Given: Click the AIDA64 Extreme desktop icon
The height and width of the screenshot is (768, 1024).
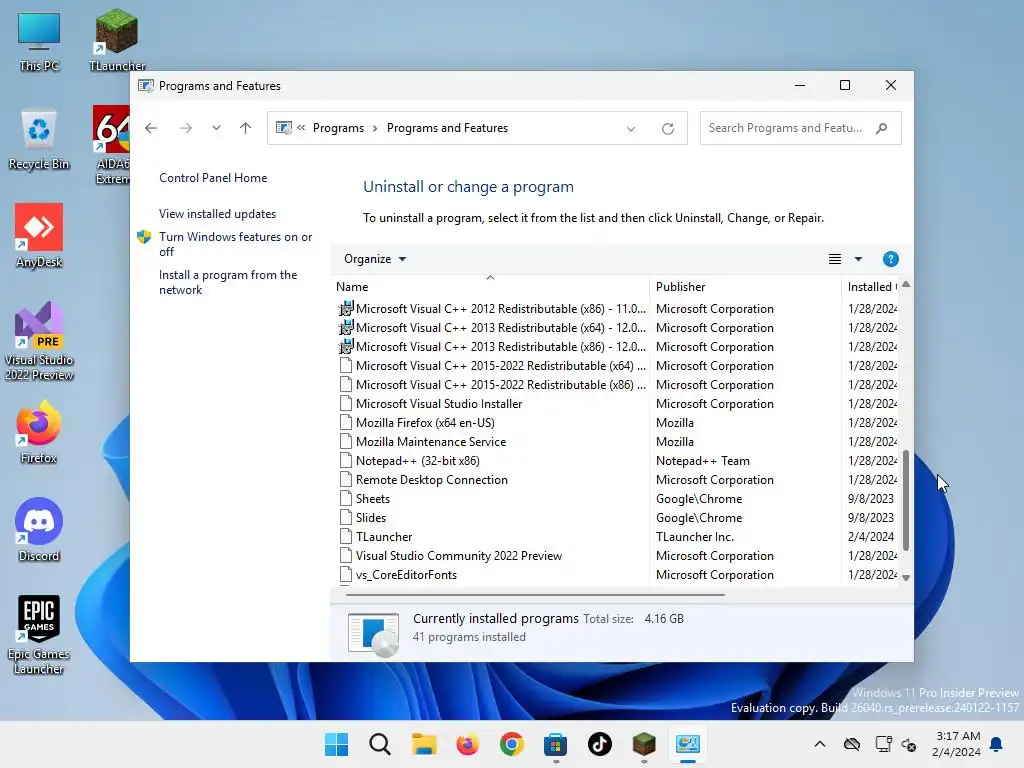Looking at the screenshot, I should 112,145.
